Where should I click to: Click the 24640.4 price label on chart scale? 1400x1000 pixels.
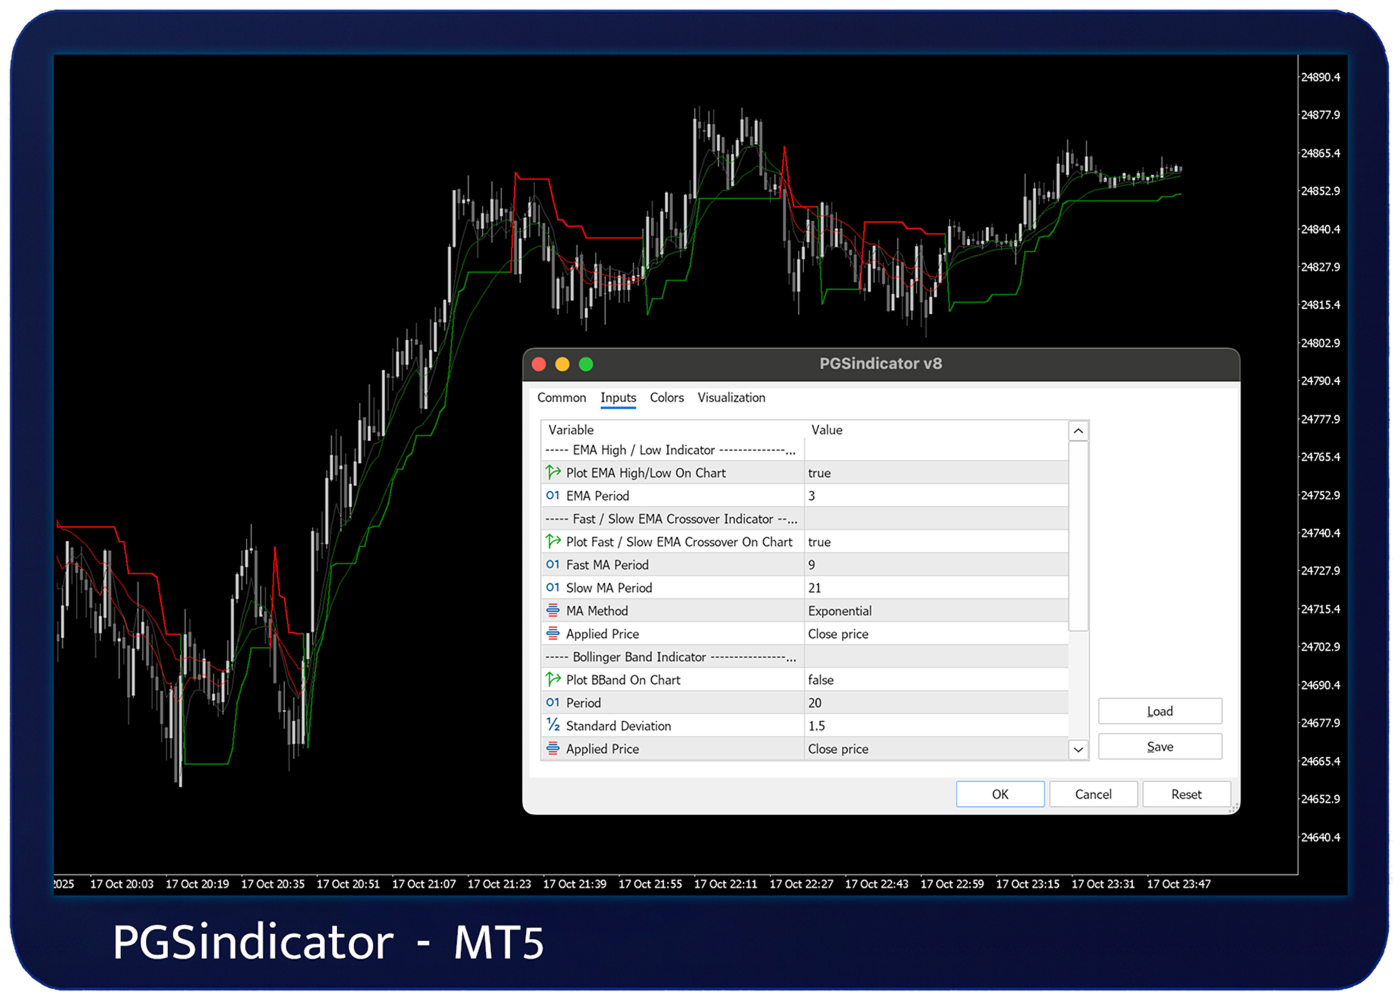click(x=1320, y=837)
